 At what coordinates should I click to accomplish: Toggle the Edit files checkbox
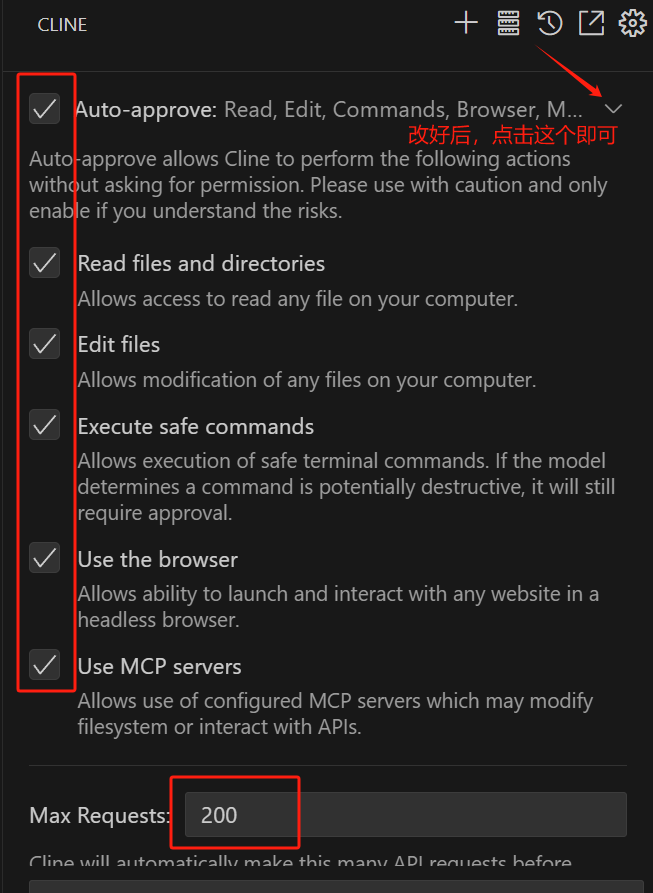pyautogui.click(x=44, y=344)
